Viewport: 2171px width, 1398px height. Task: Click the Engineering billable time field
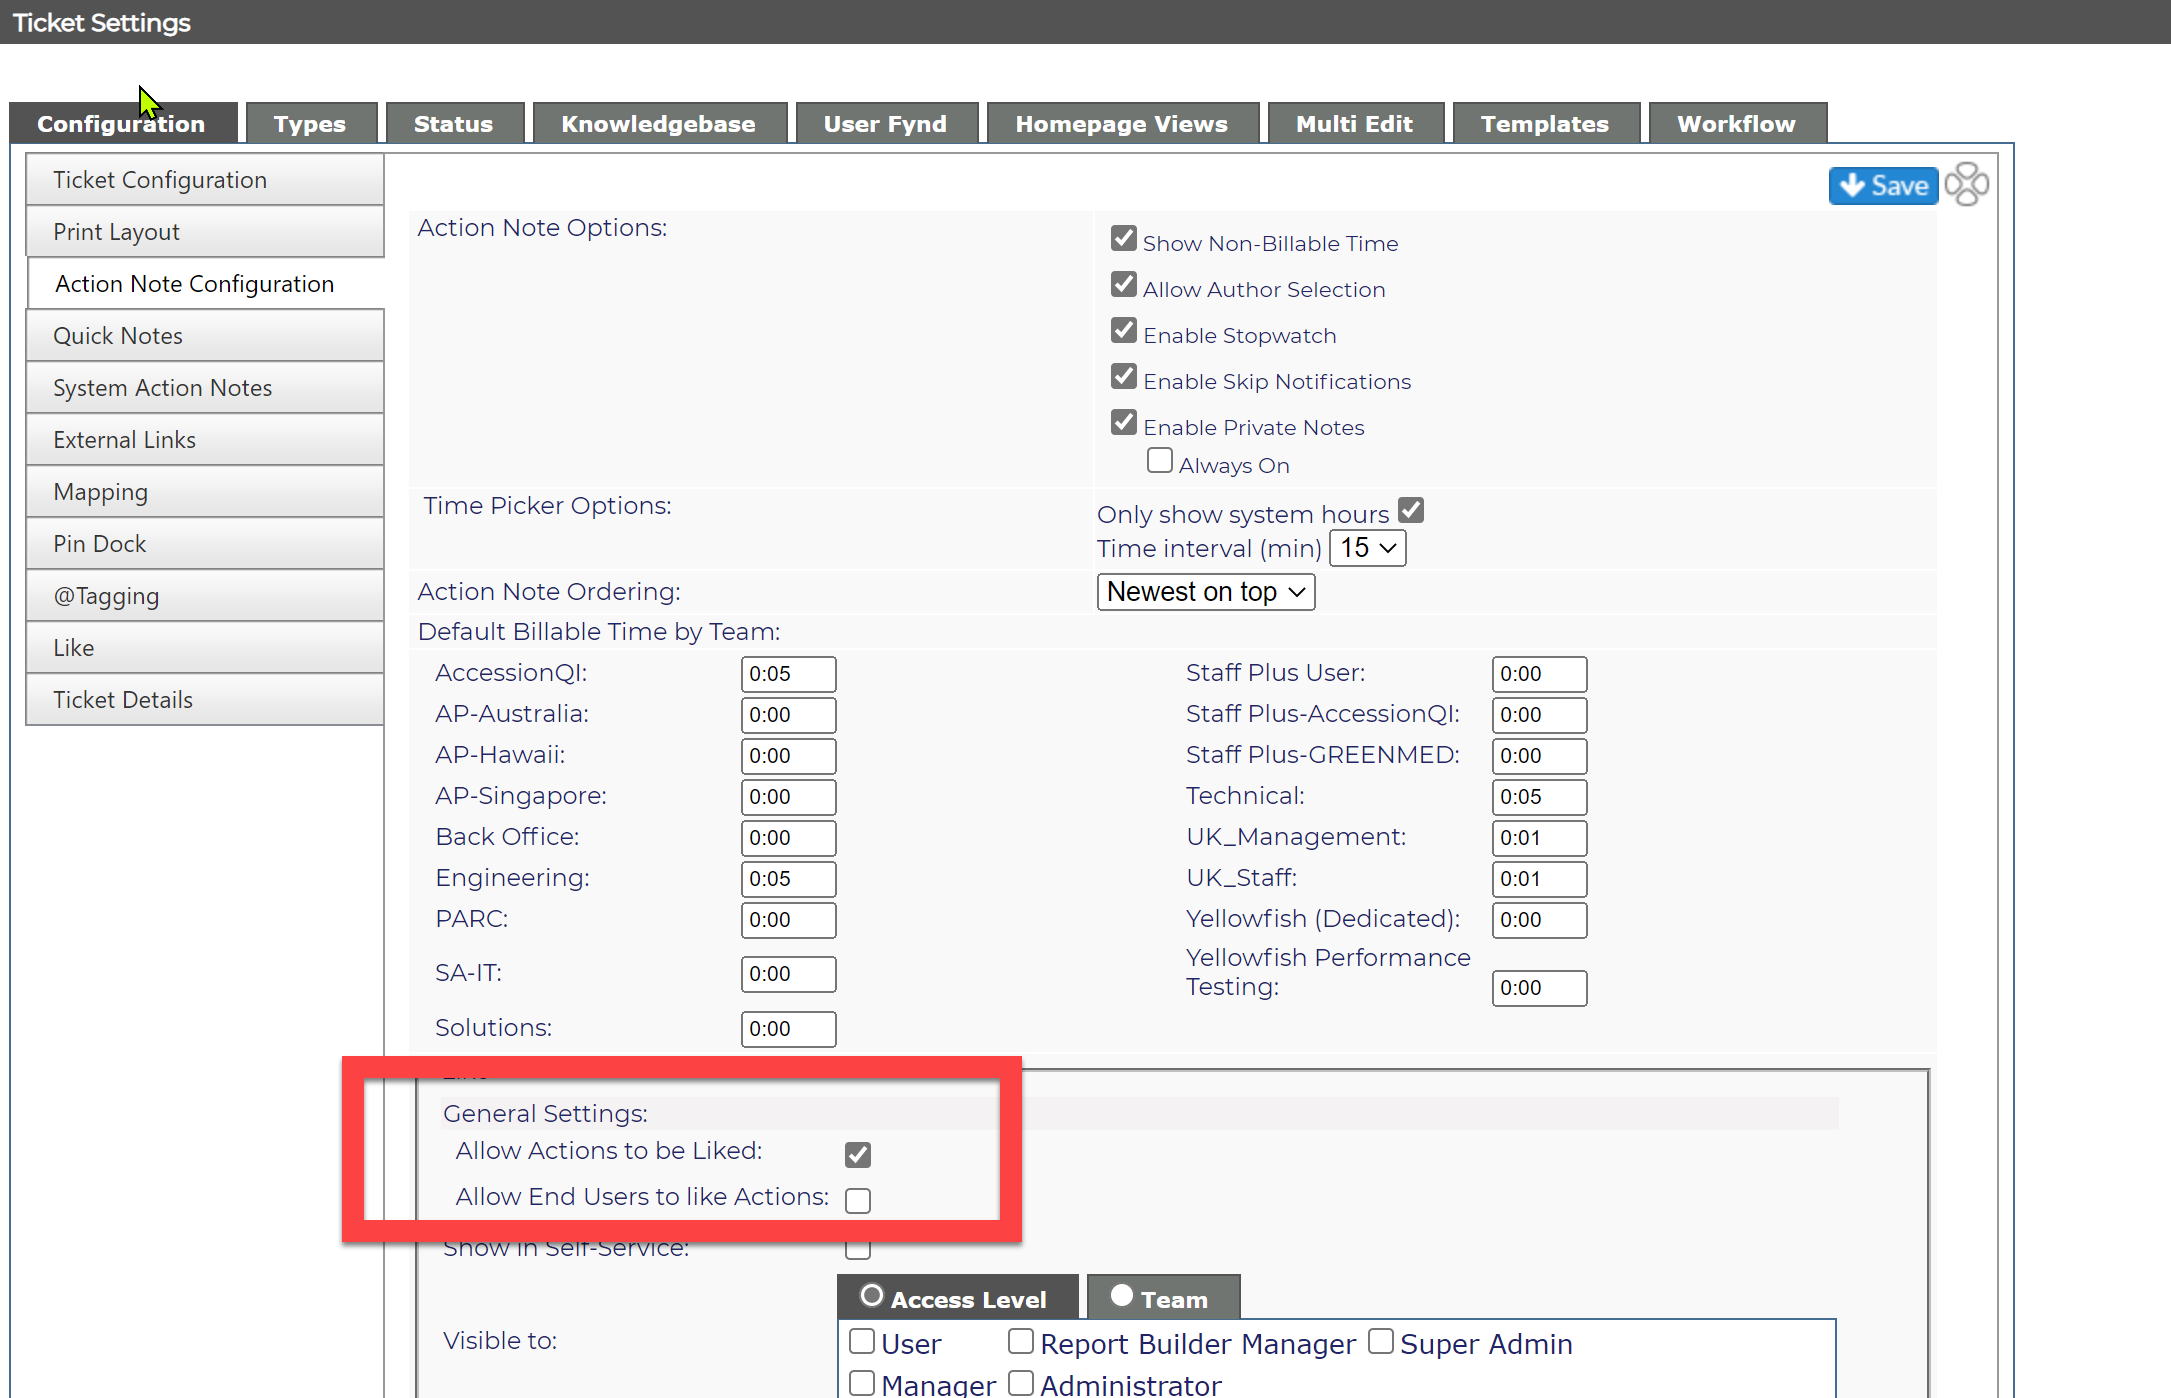[x=788, y=879]
